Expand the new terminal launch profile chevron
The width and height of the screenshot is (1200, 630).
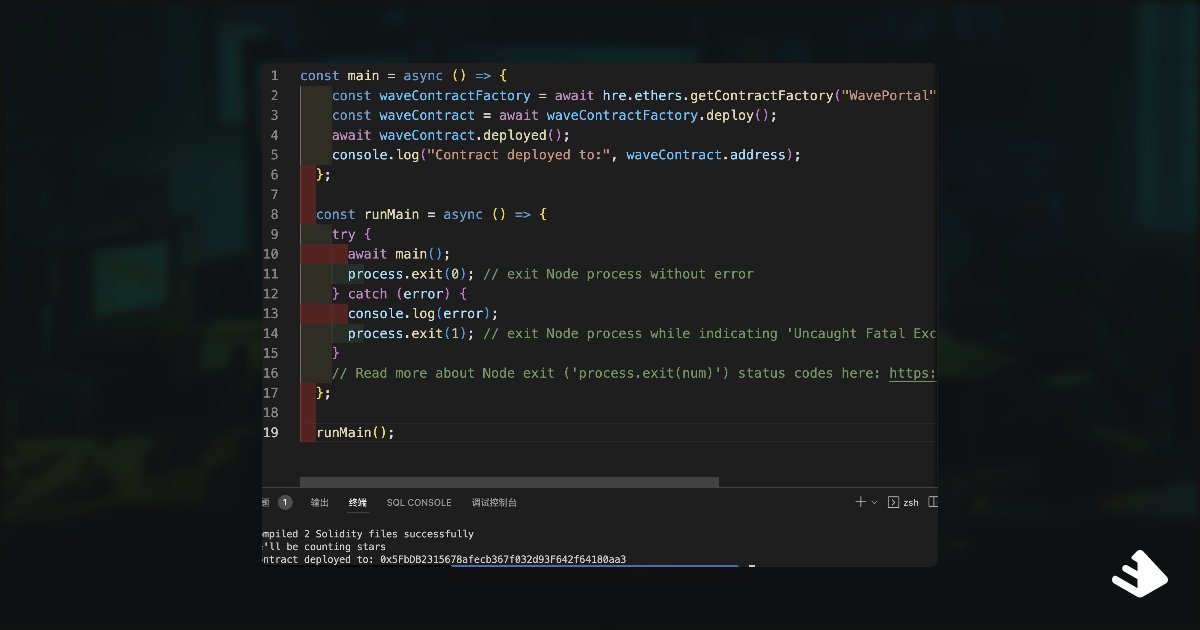874,503
